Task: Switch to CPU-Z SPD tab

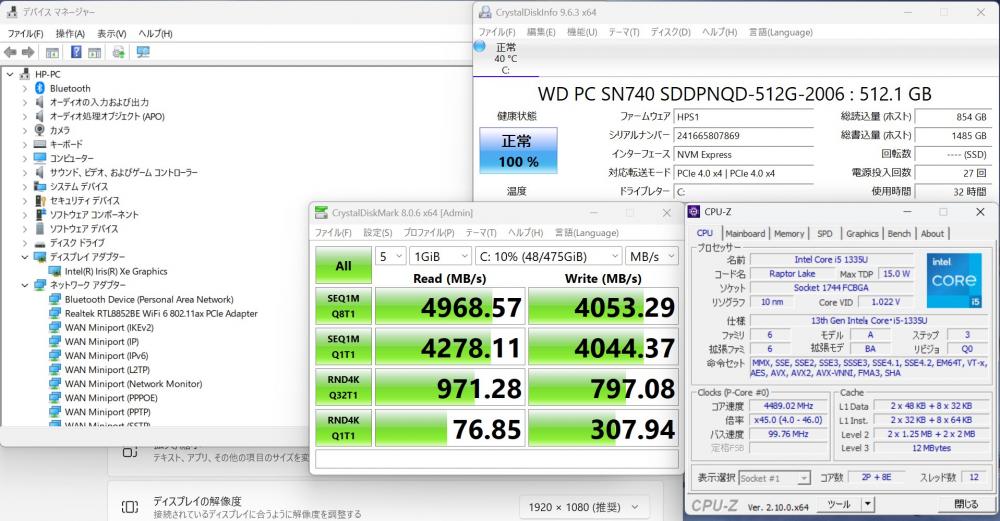Action: 825,233
